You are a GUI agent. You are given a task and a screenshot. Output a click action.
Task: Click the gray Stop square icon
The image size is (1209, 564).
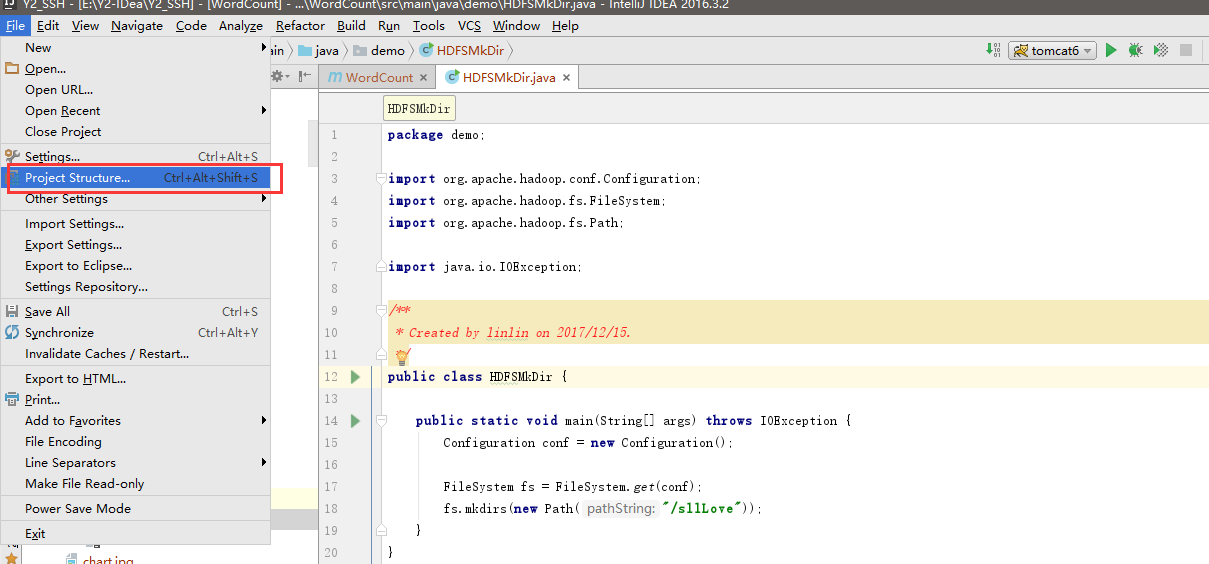[x=1186, y=50]
